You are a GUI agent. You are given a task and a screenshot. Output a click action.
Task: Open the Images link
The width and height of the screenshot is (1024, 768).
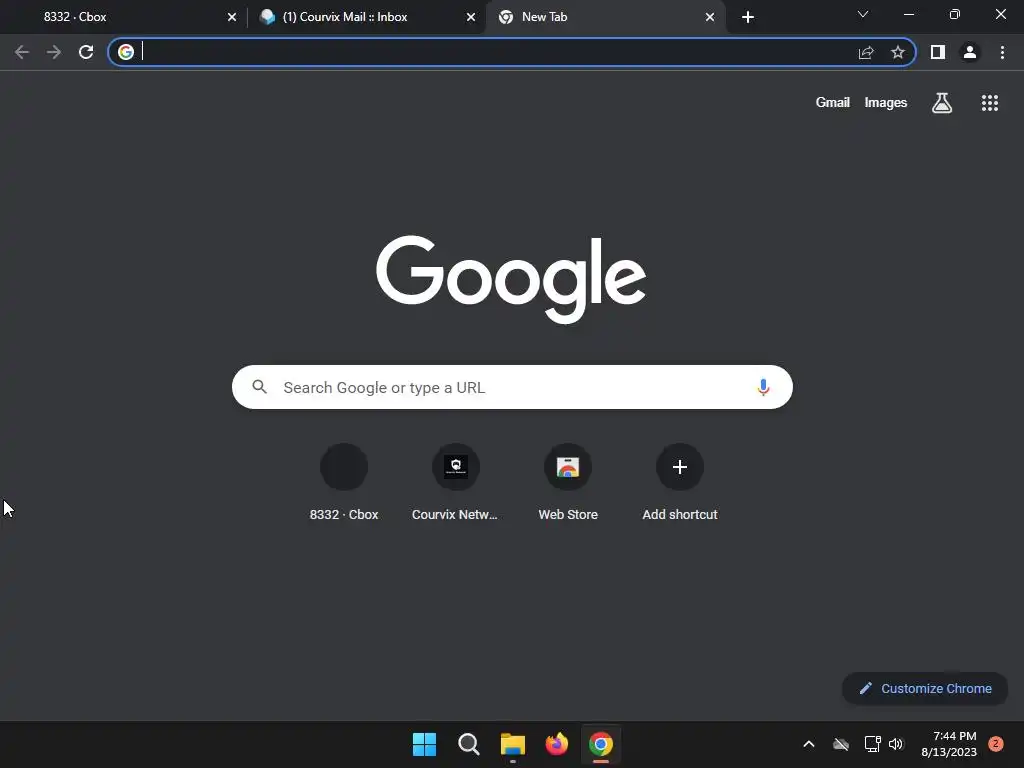click(886, 103)
